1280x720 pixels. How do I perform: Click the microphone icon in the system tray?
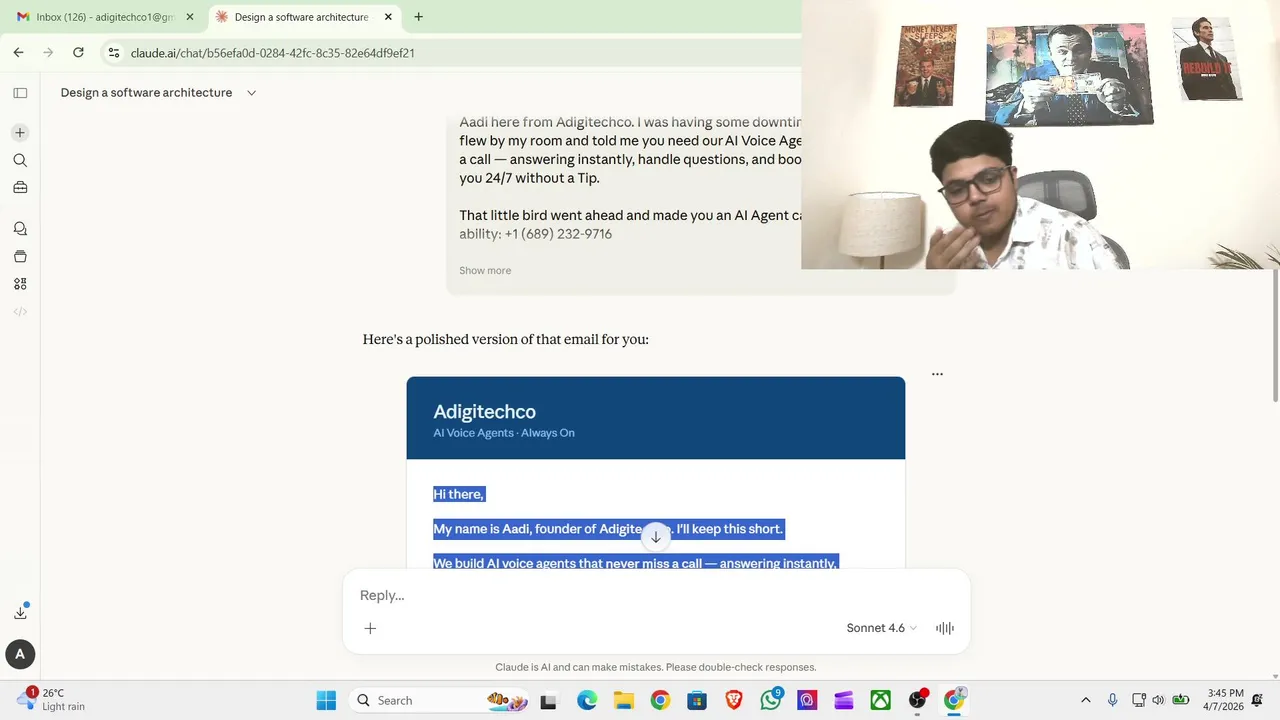tap(1112, 701)
